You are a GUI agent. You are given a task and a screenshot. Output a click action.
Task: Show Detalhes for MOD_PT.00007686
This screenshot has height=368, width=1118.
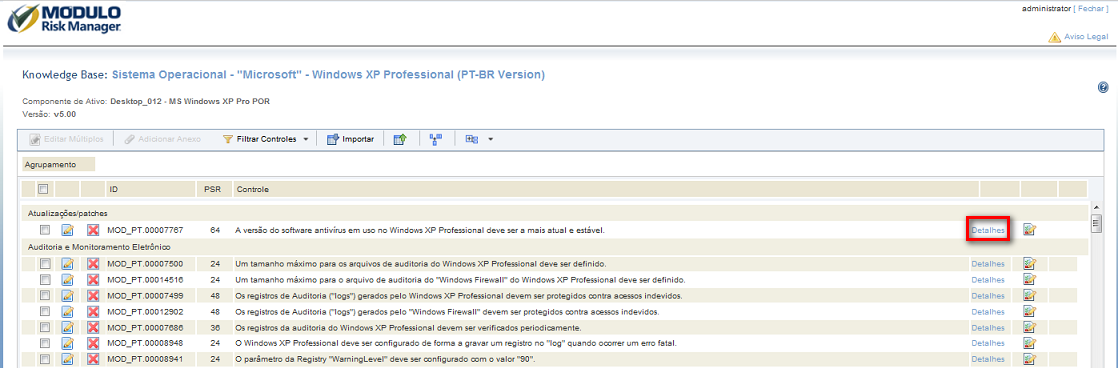tap(988, 327)
